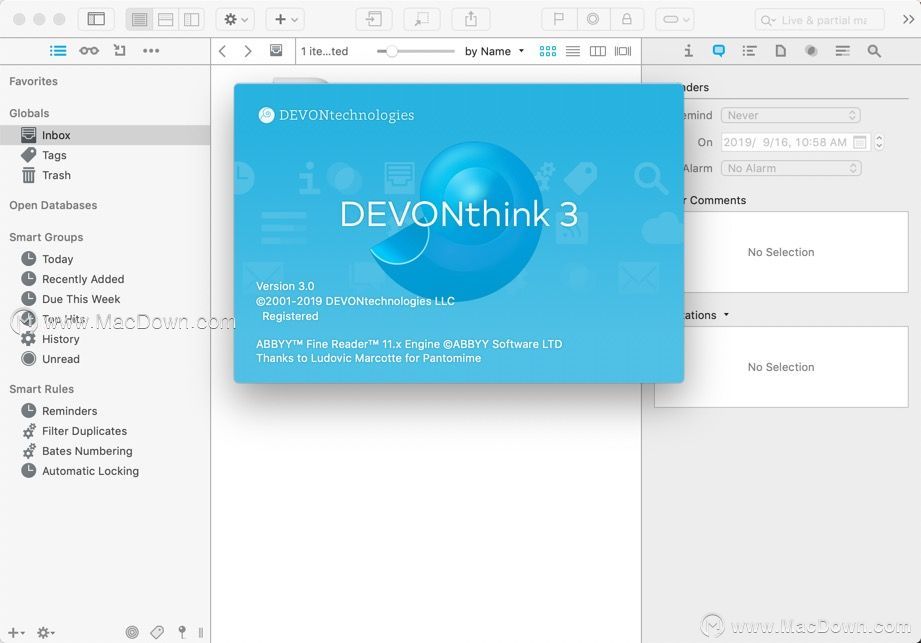
Task: Go back with the left chevron
Action: pyautogui.click(x=223, y=52)
